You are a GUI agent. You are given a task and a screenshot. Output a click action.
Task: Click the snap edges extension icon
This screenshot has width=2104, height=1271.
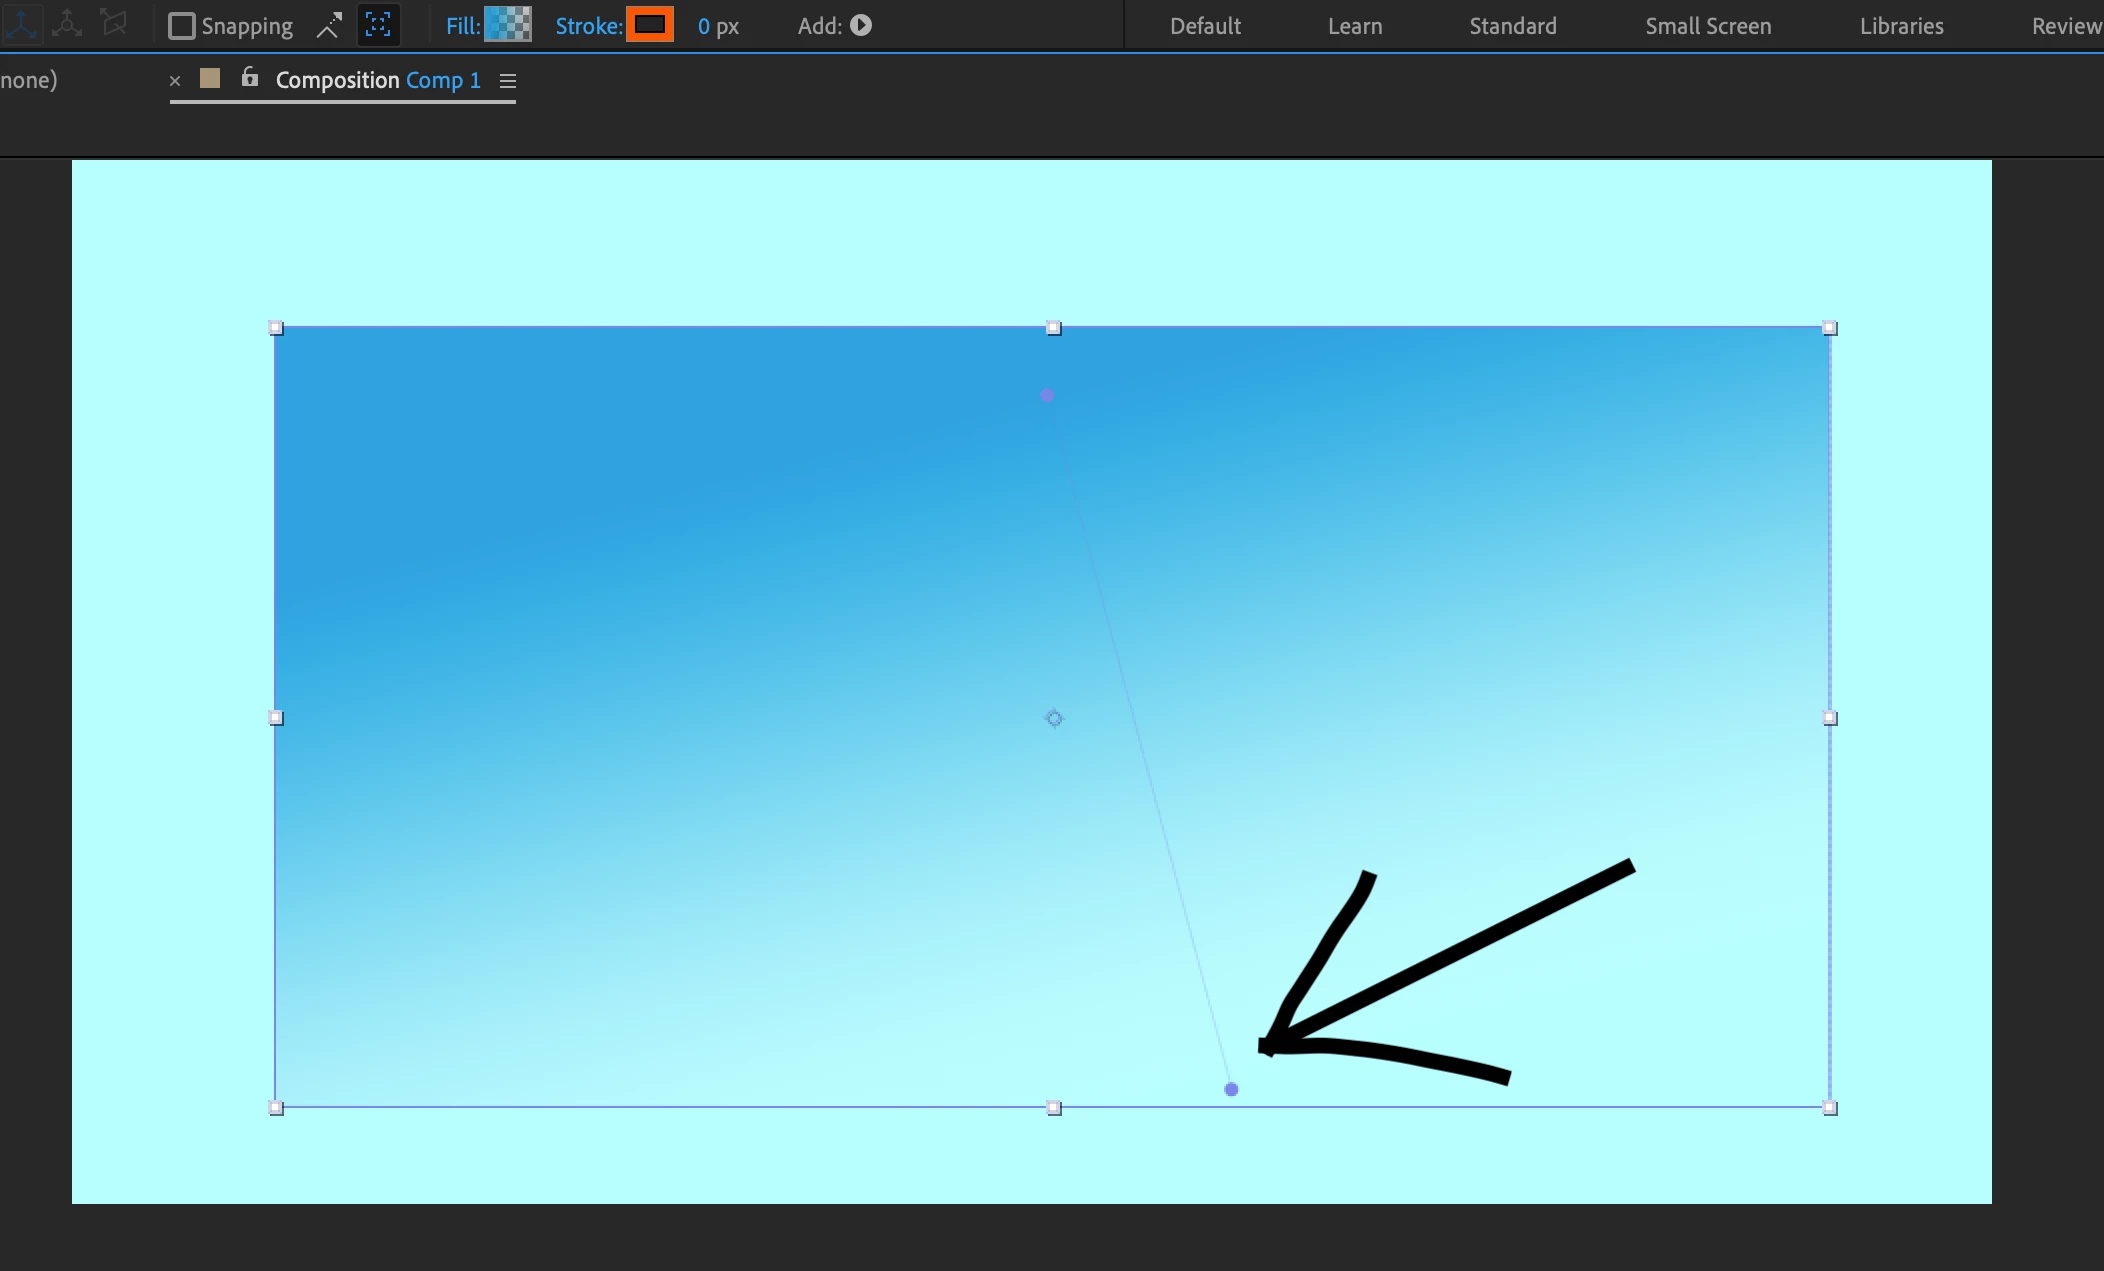pyautogui.click(x=329, y=26)
